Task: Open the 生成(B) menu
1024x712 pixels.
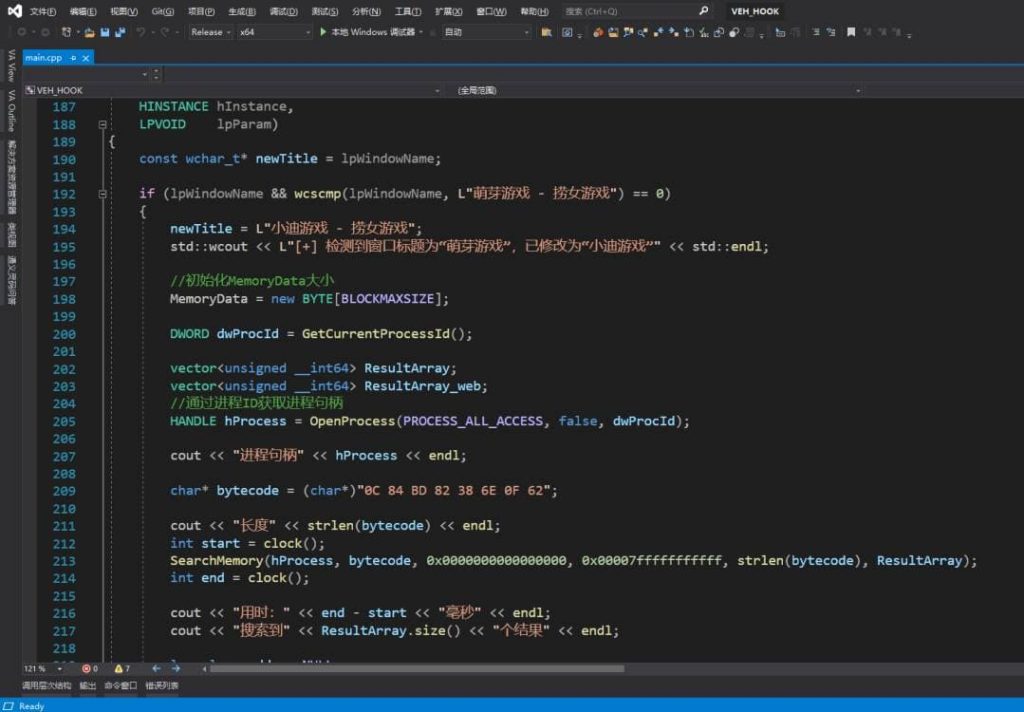Action: pos(241,11)
